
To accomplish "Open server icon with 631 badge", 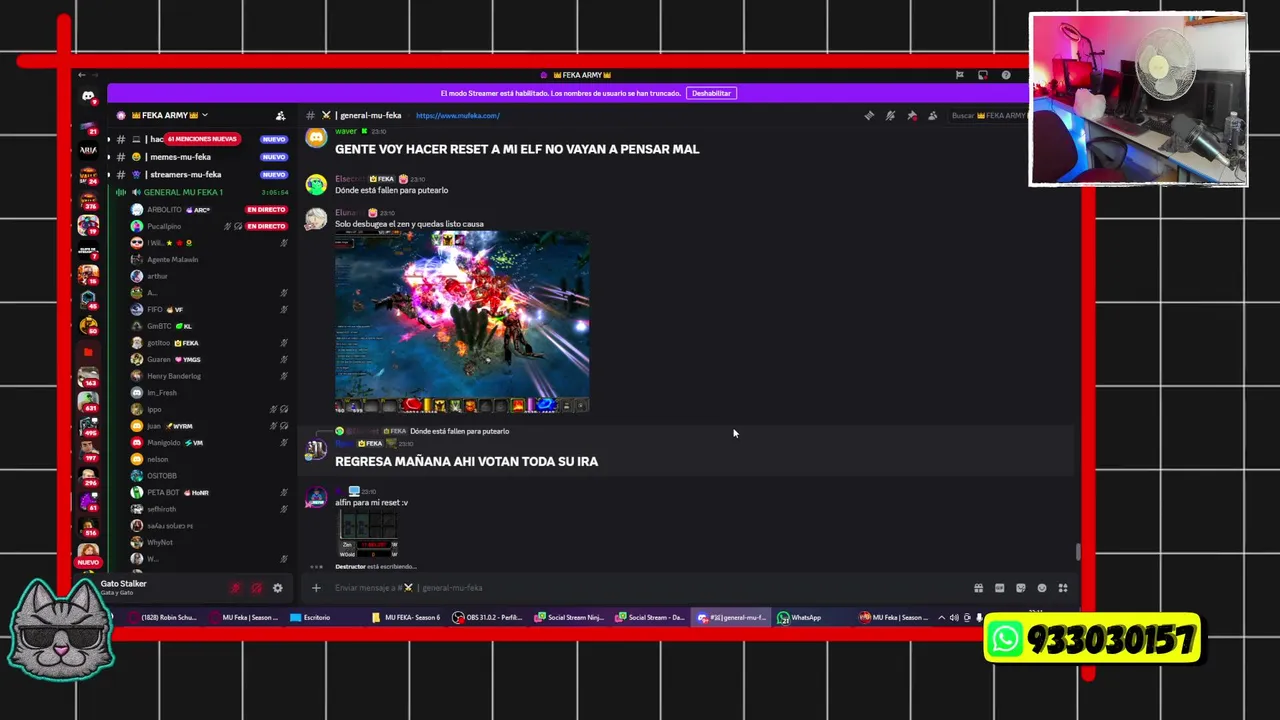I will point(88,400).
